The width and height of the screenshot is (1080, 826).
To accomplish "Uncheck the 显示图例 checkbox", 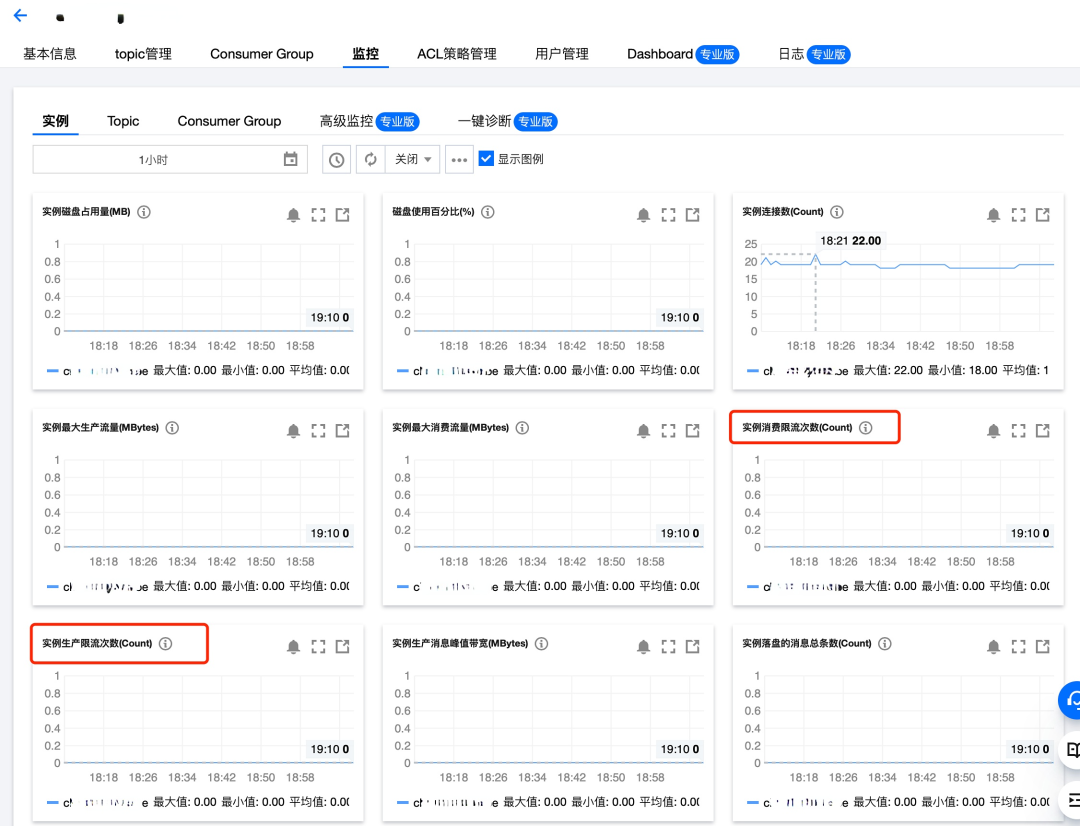I will [x=486, y=157].
